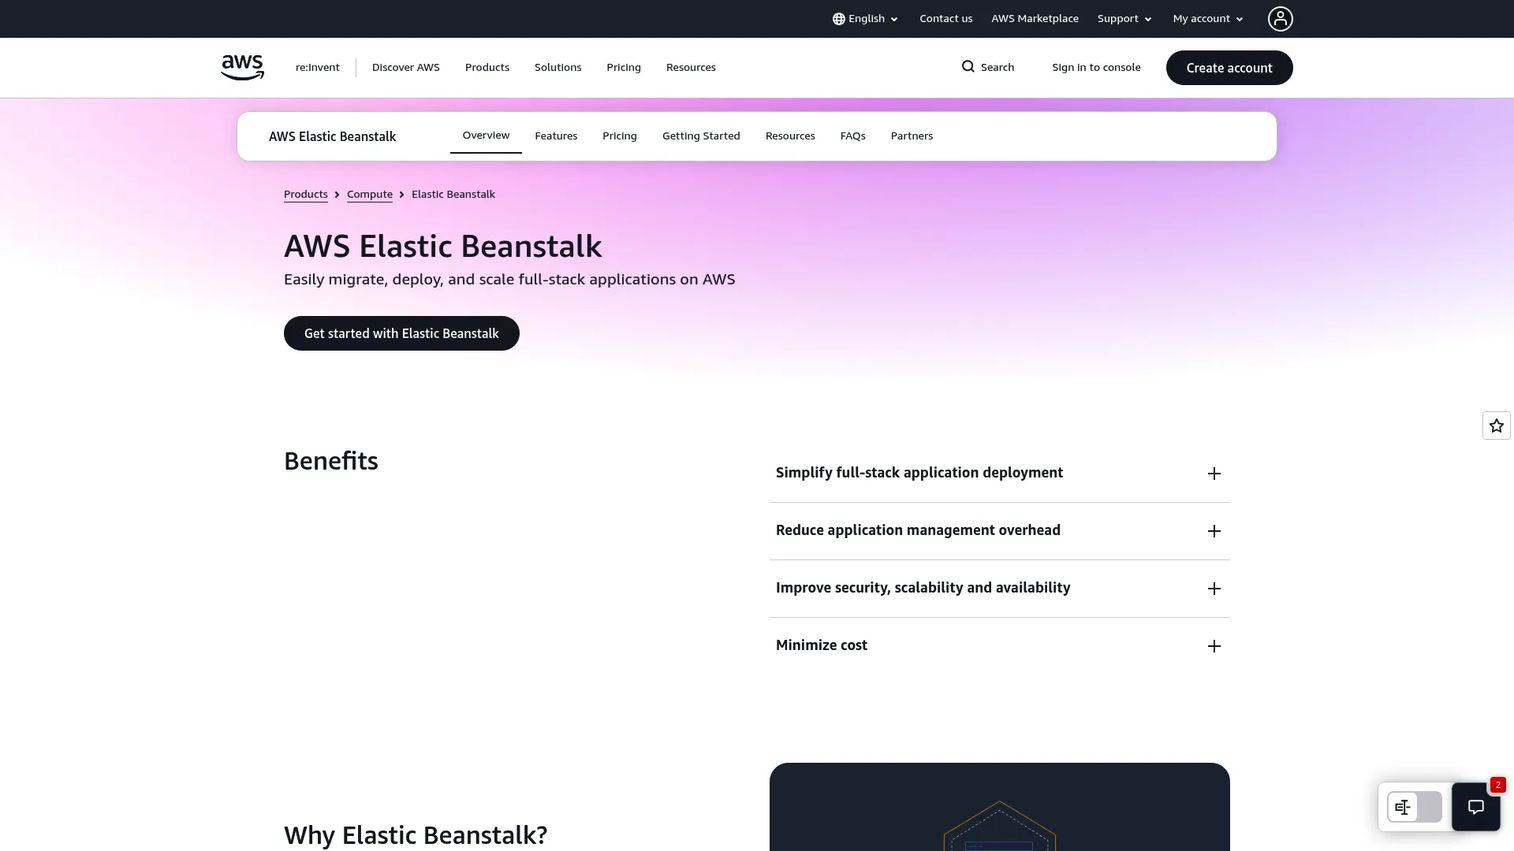Open the user profile icon
1514x851 pixels.
pyautogui.click(x=1280, y=18)
